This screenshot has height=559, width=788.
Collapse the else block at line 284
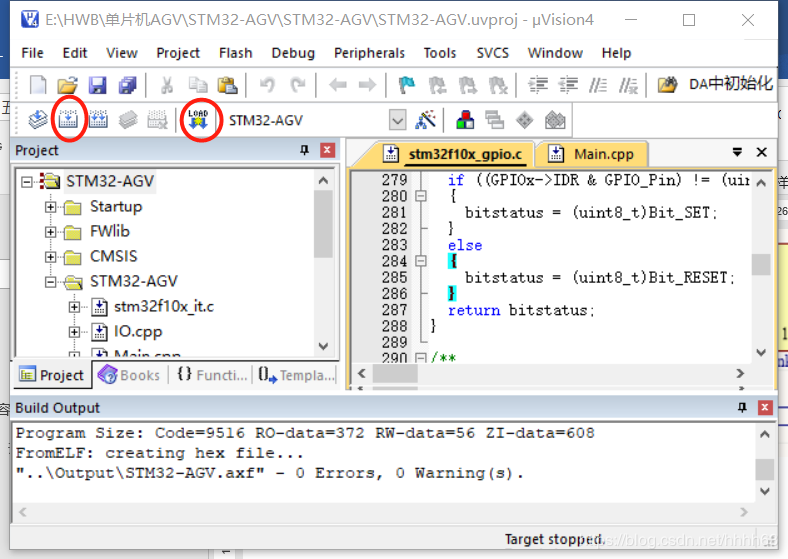click(421, 260)
